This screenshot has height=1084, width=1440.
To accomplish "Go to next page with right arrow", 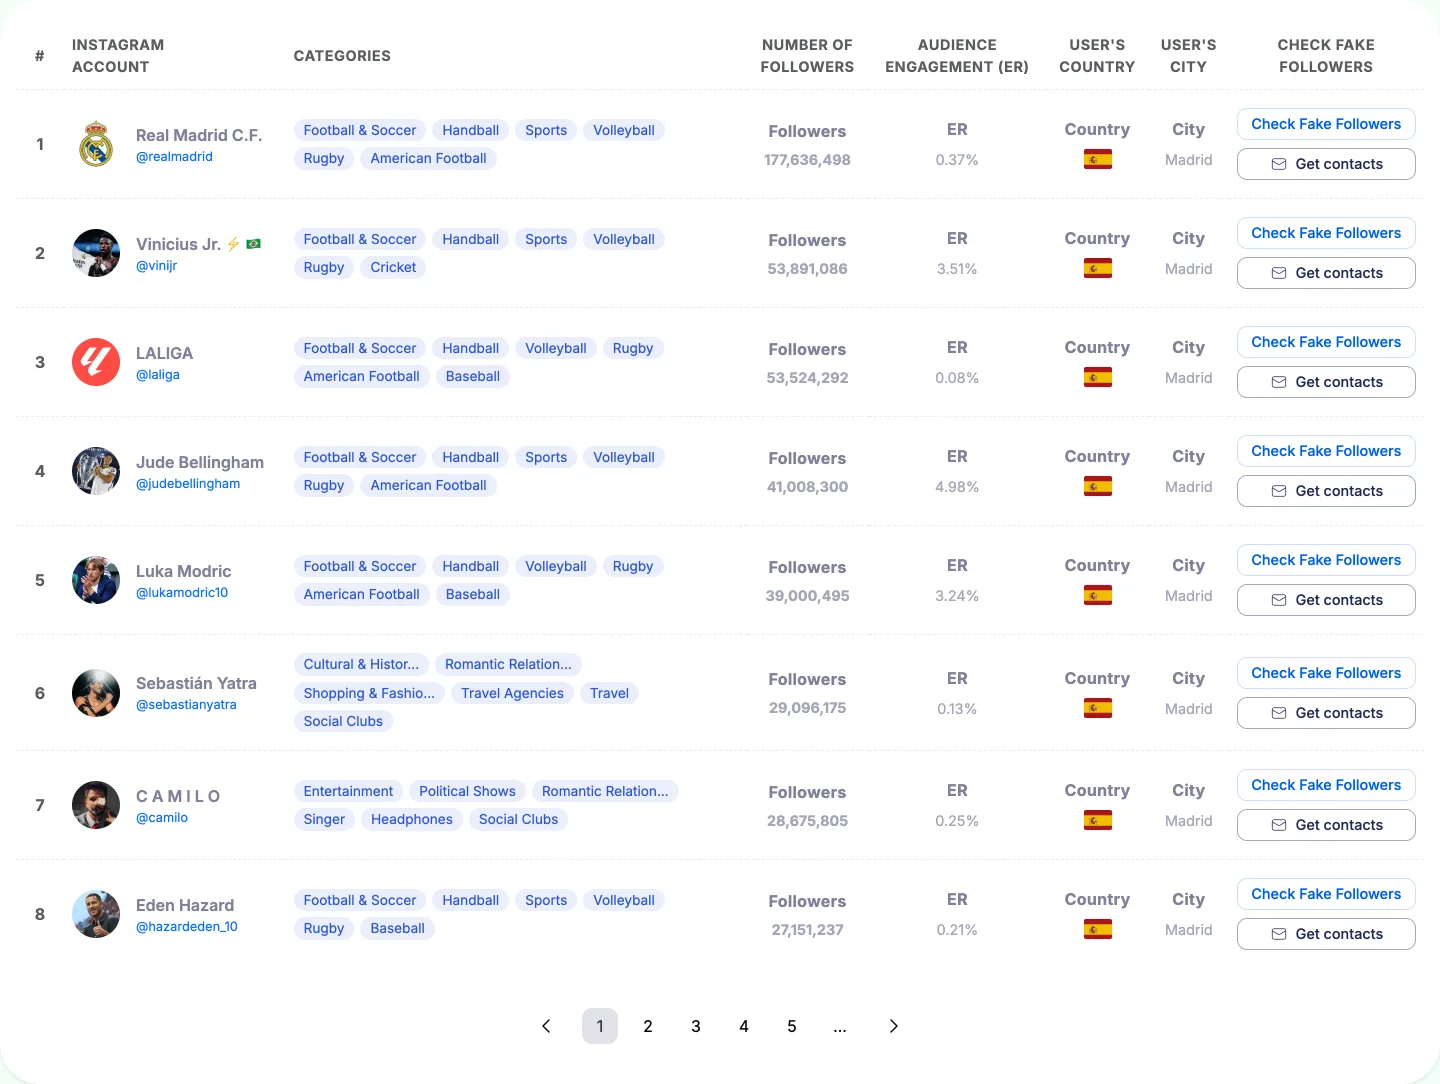I will 894,1026.
